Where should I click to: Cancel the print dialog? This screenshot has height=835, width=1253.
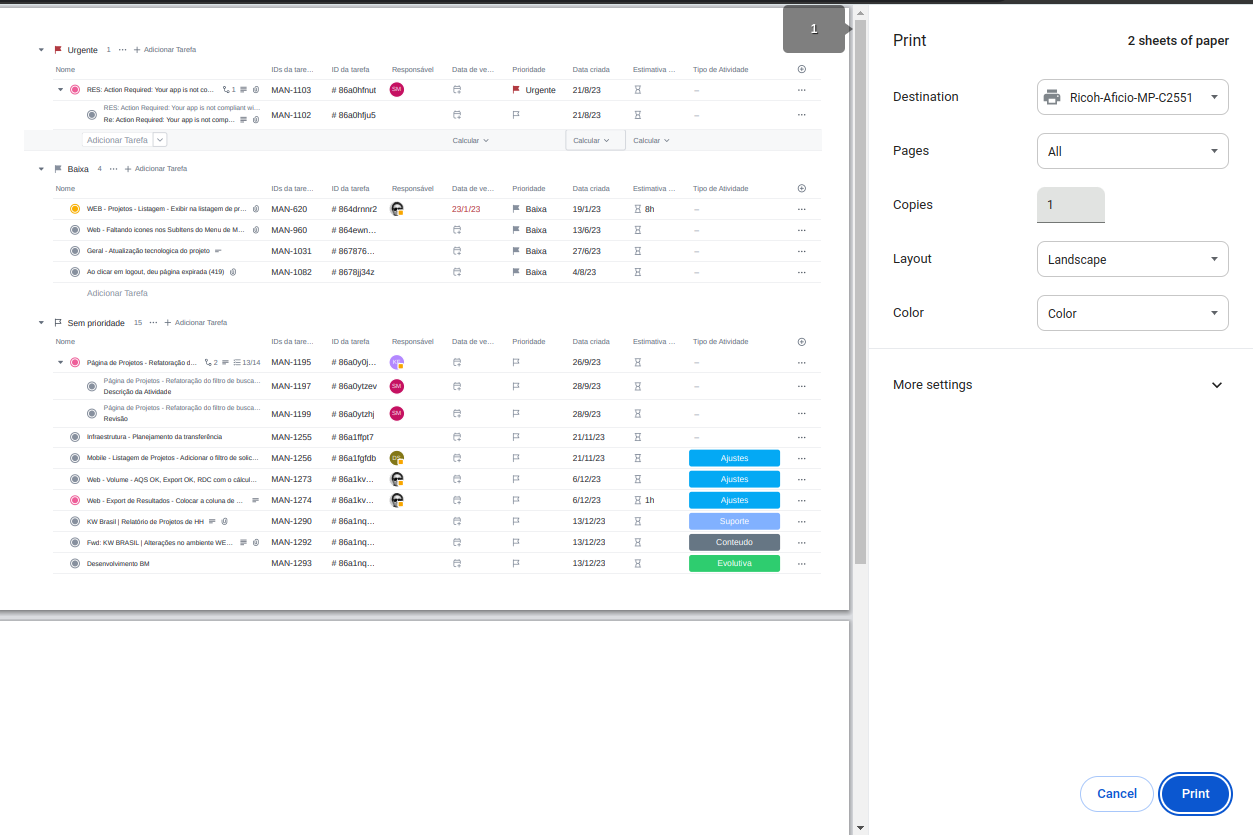[1116, 794]
